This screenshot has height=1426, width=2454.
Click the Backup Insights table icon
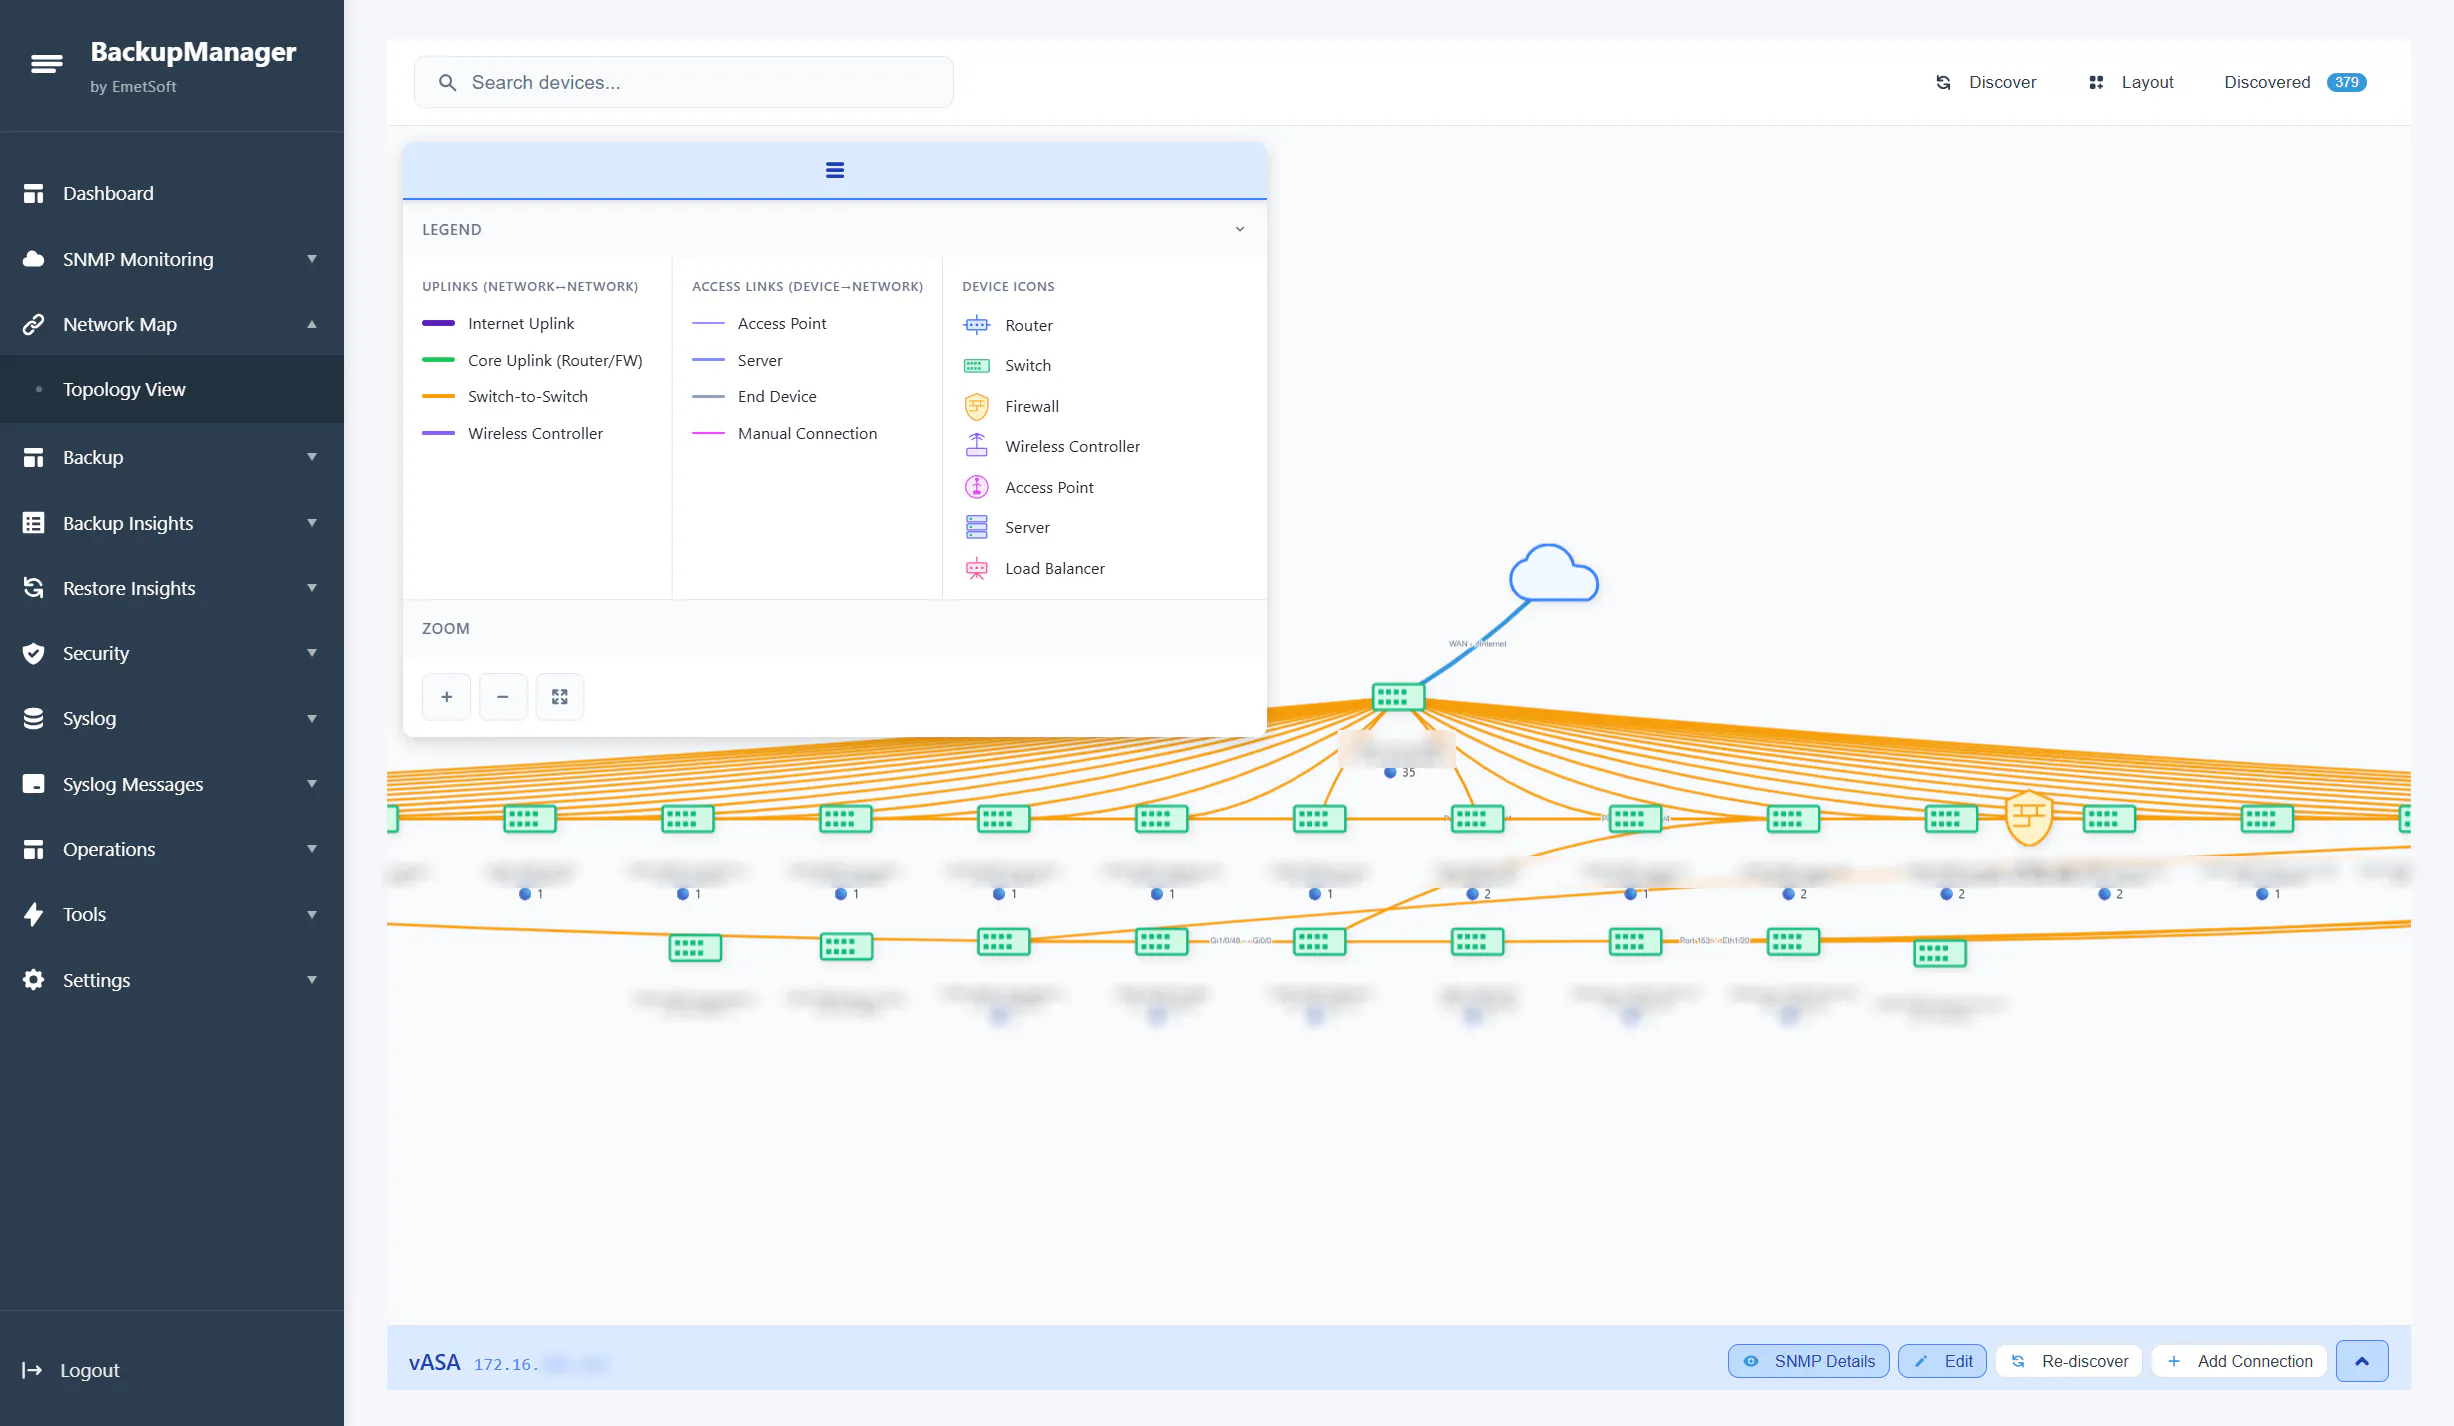click(33, 523)
